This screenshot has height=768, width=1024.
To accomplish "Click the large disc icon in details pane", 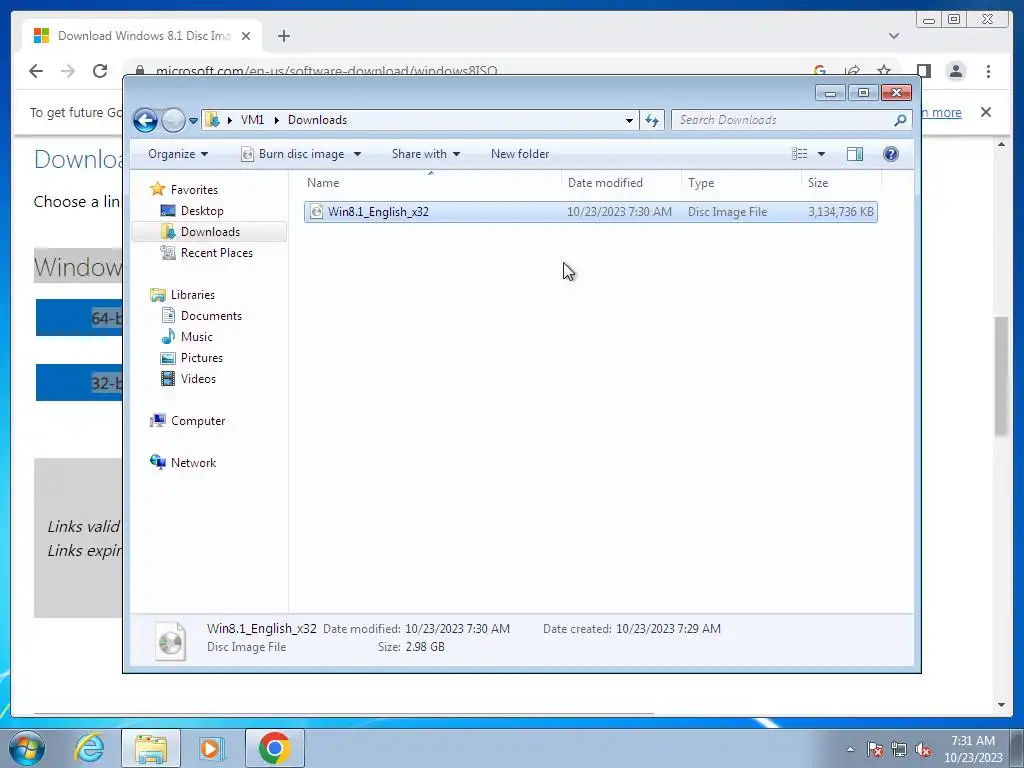I will 170,640.
